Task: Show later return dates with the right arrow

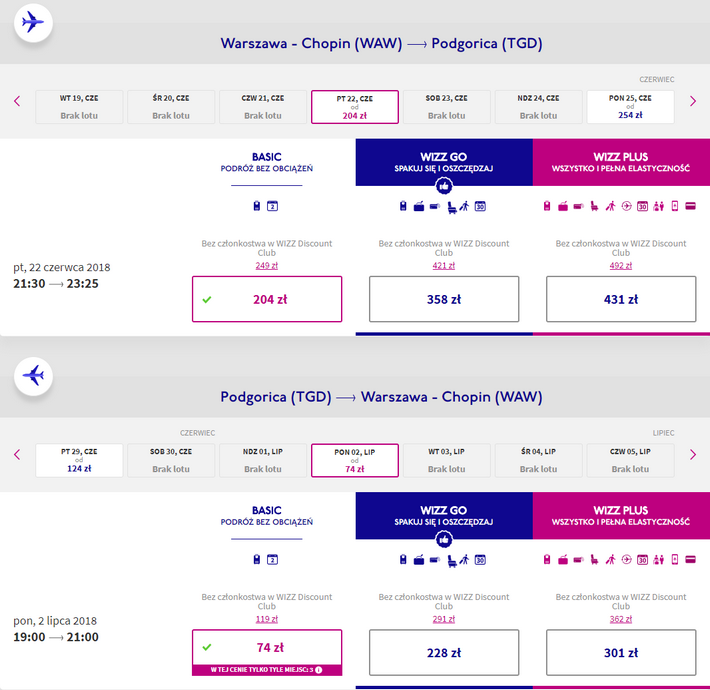Action: (693, 455)
